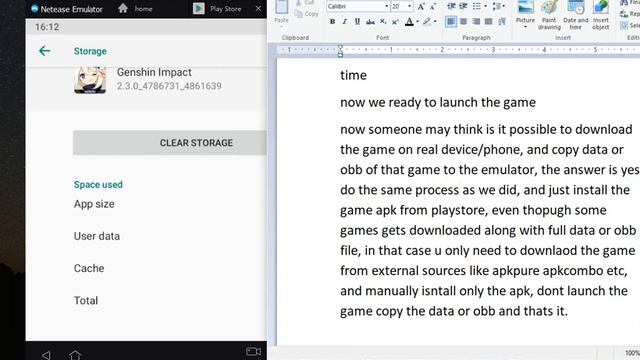Click 'now we ready to launch the game'
Image resolution: width=640 pixels, height=360 pixels.
point(438,102)
